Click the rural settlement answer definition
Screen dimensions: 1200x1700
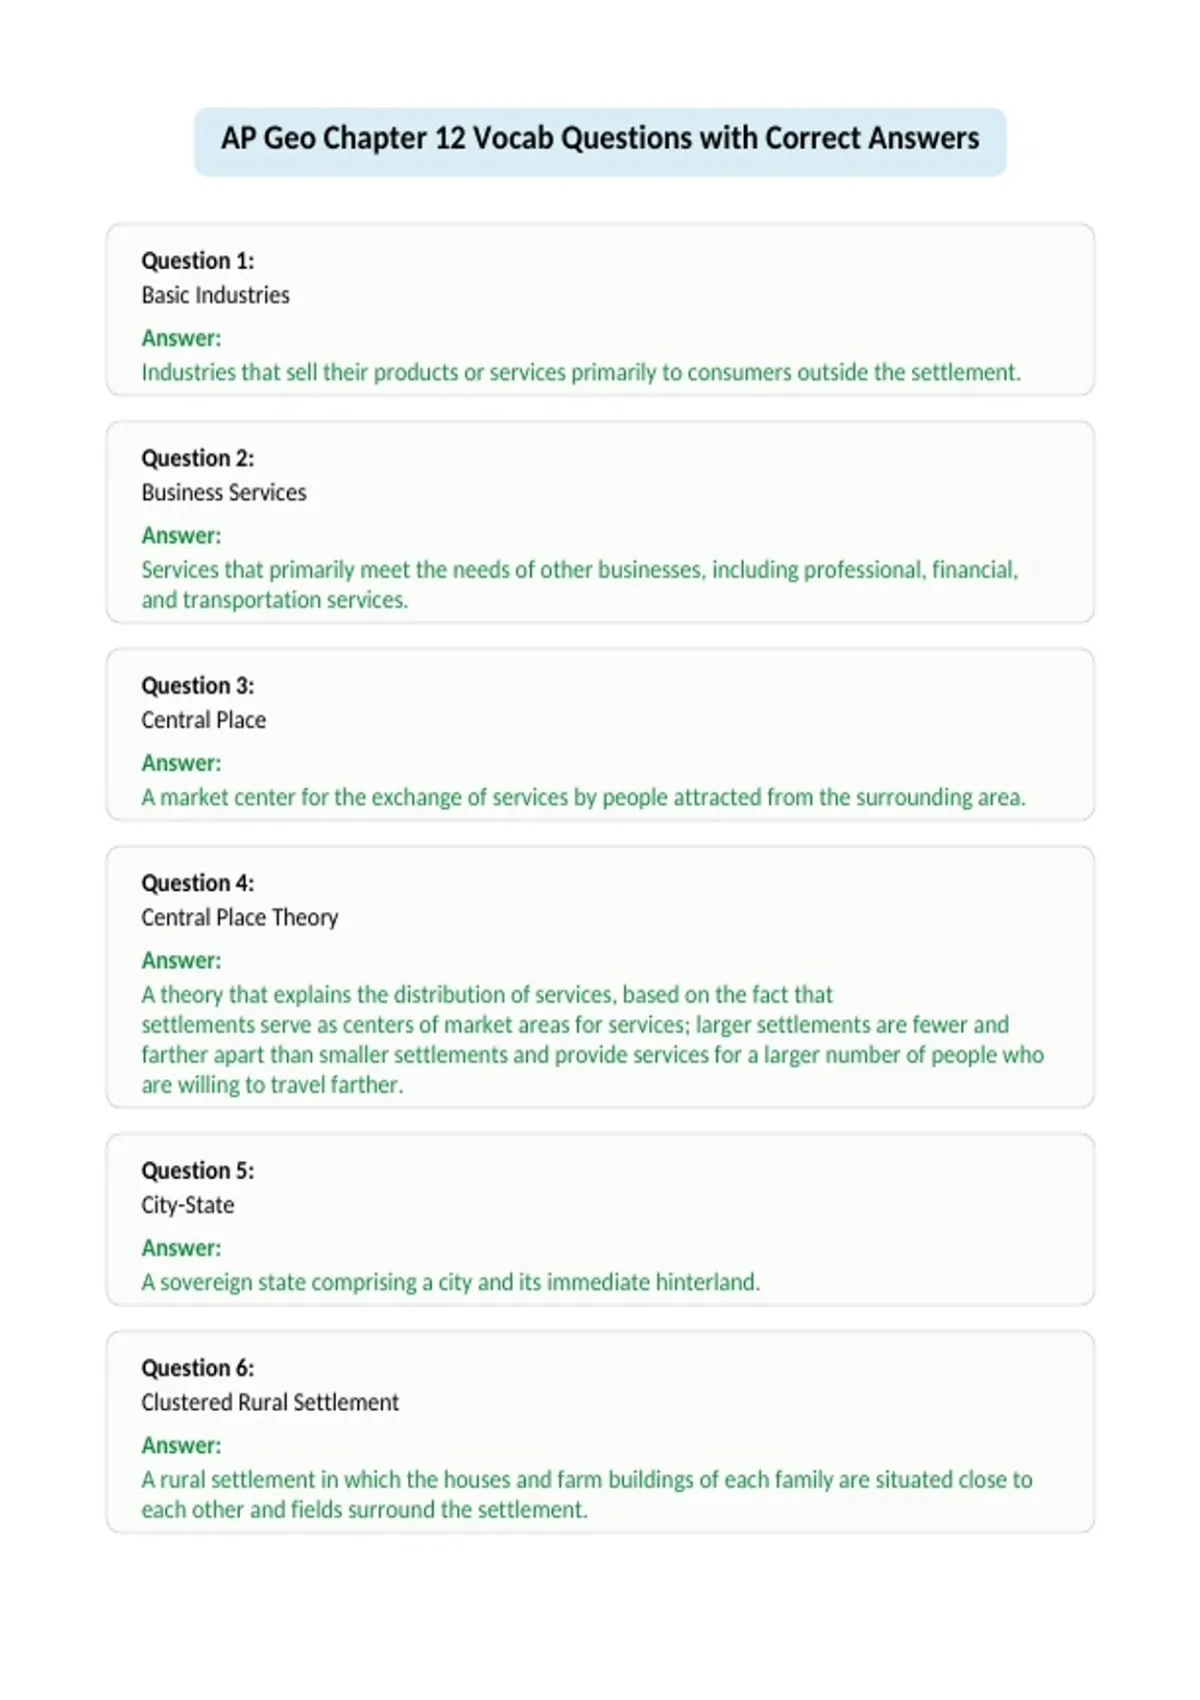[x=587, y=1494]
